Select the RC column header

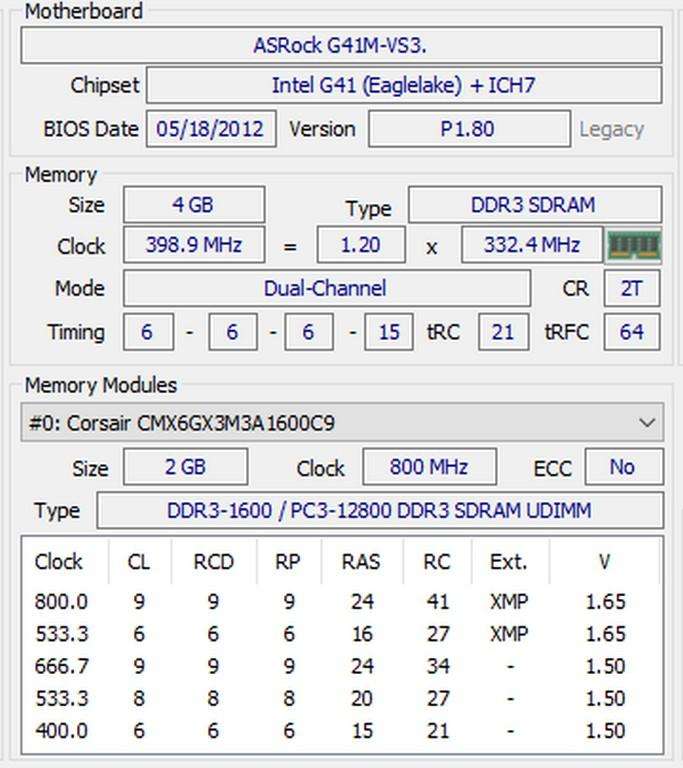[437, 562]
